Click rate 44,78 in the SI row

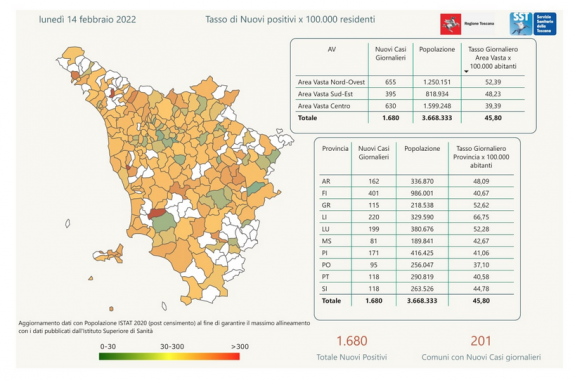(x=481, y=289)
